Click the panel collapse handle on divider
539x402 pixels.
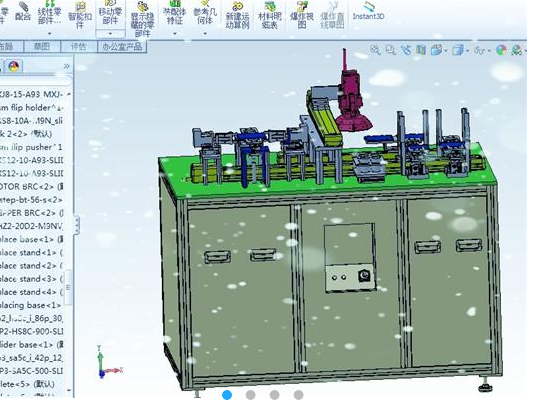77,225
